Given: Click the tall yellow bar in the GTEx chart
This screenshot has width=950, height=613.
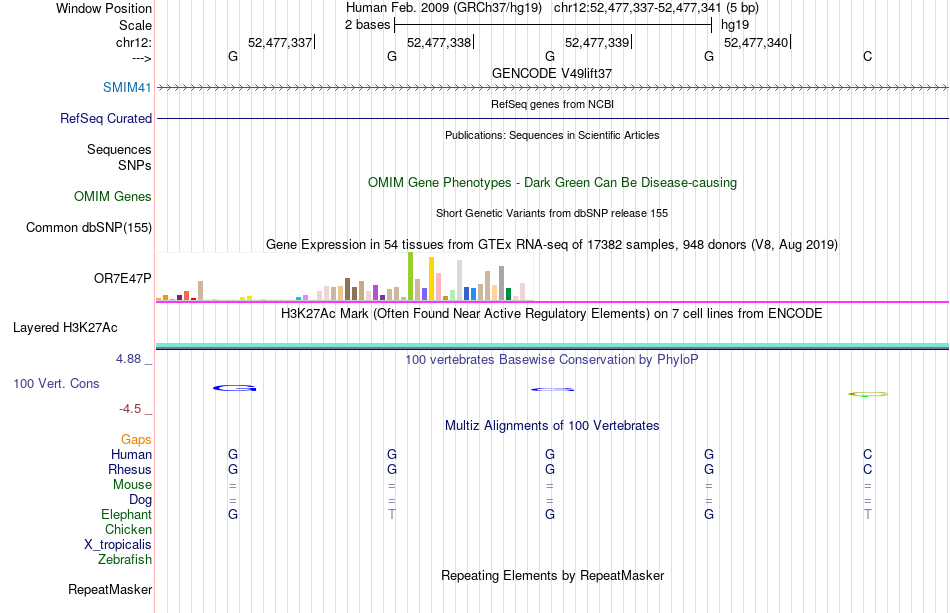Looking at the screenshot, I should (431, 279).
